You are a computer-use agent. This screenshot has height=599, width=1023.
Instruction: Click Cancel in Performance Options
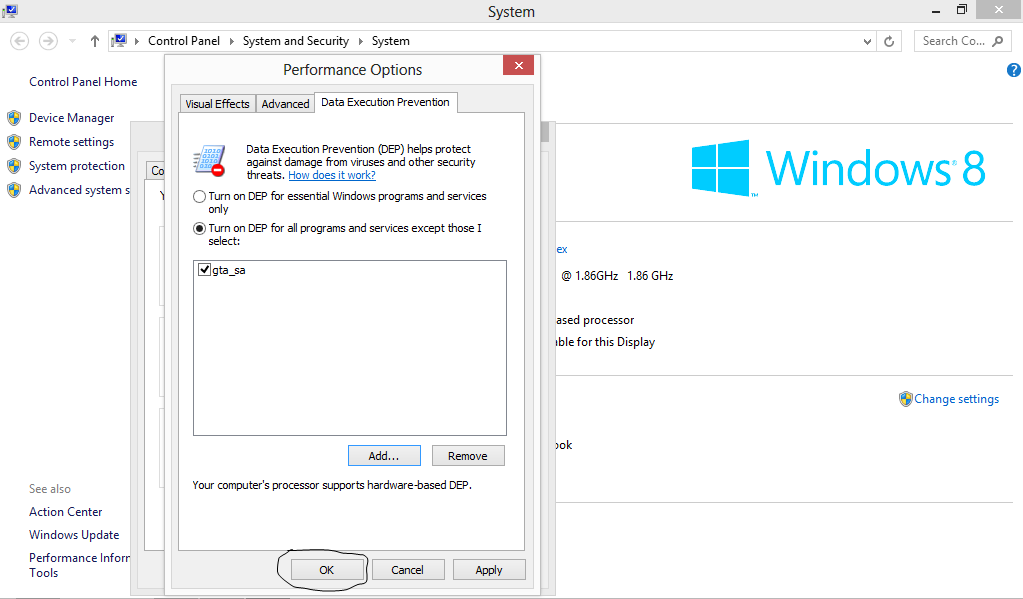[408, 570]
